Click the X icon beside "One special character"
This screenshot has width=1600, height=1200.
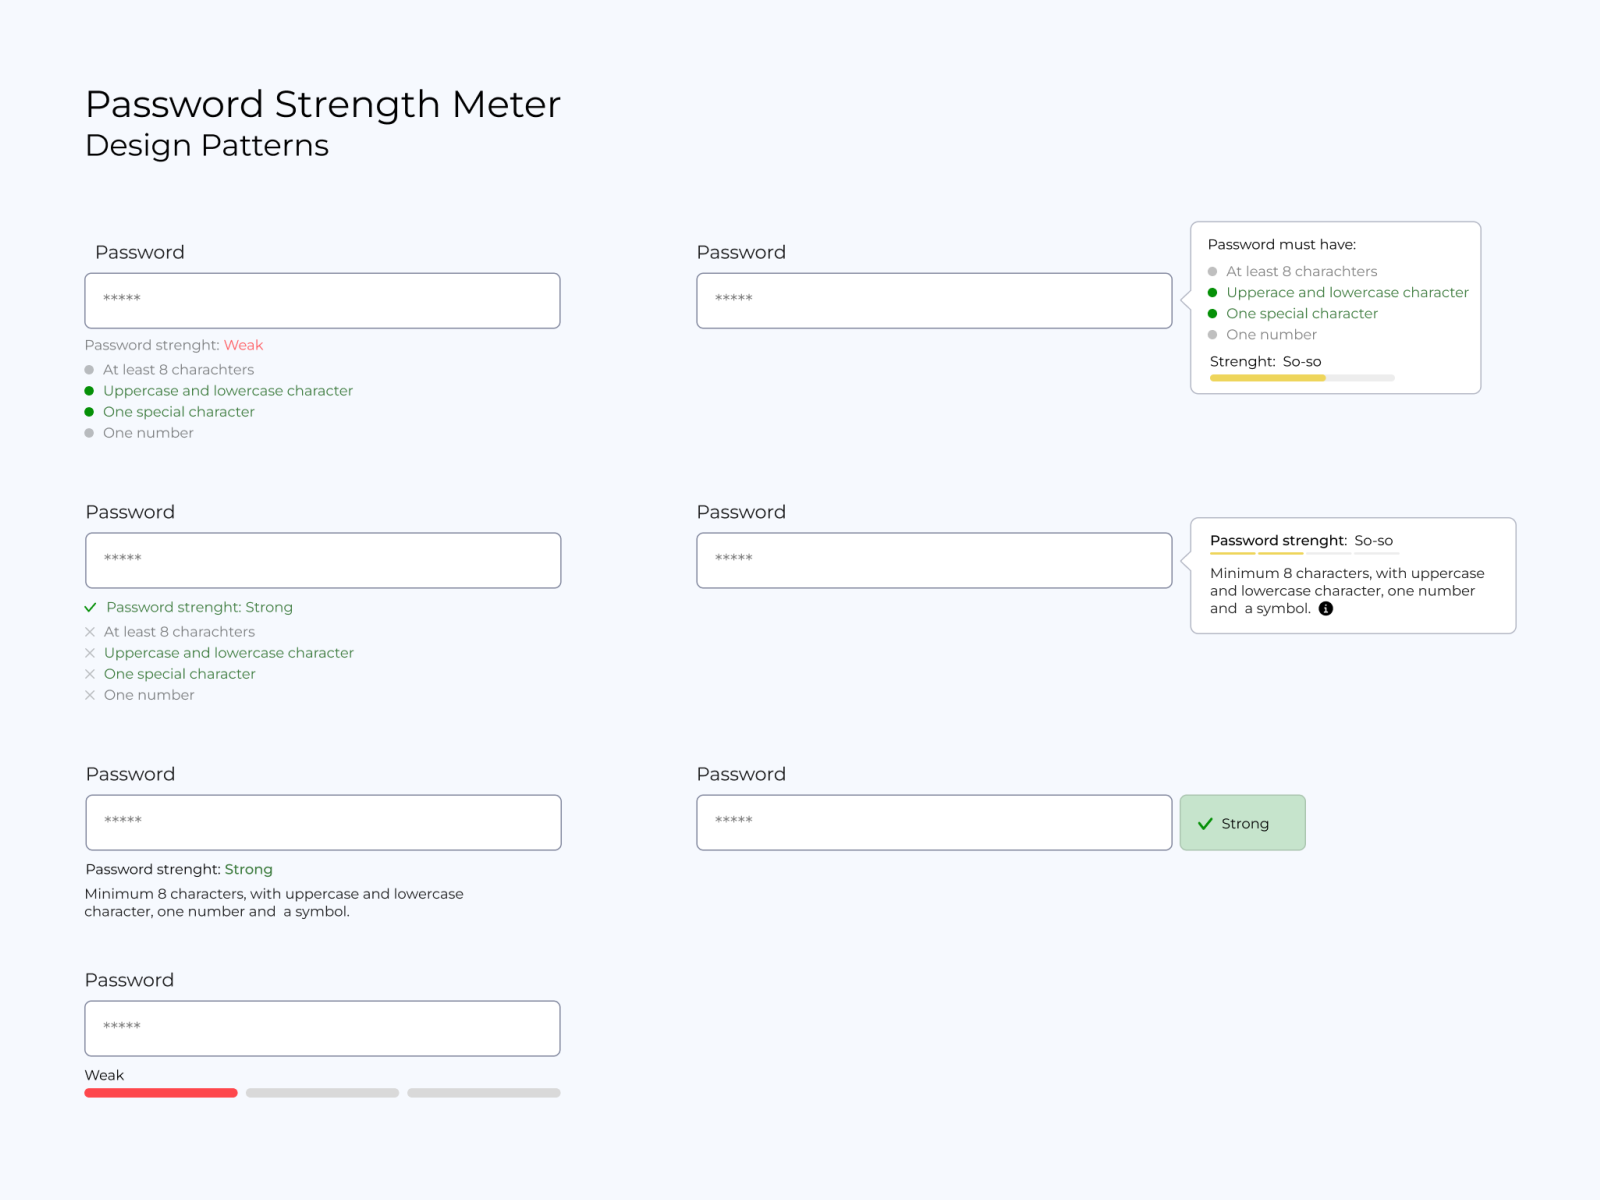pos(90,674)
